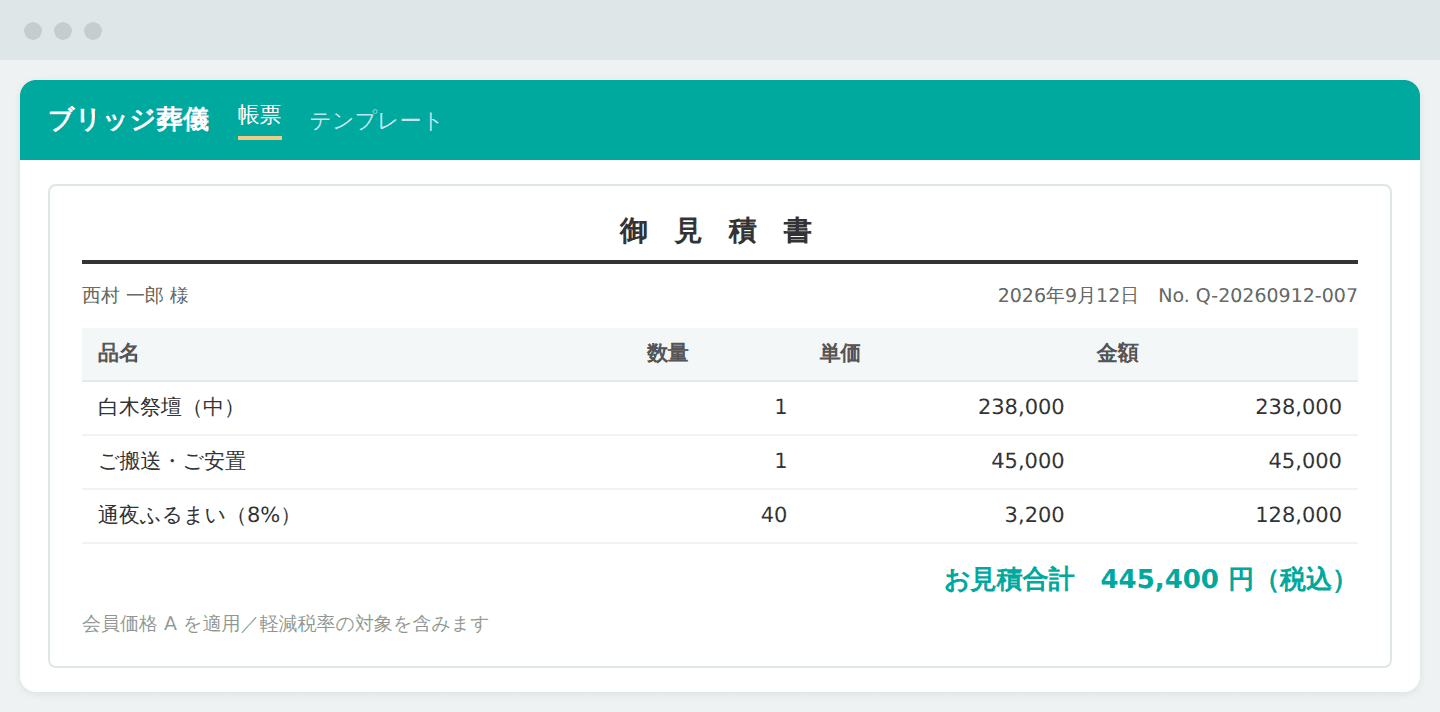The height and width of the screenshot is (712, 1440).
Task: Switch to the テンプレート tab
Action: tap(376, 121)
